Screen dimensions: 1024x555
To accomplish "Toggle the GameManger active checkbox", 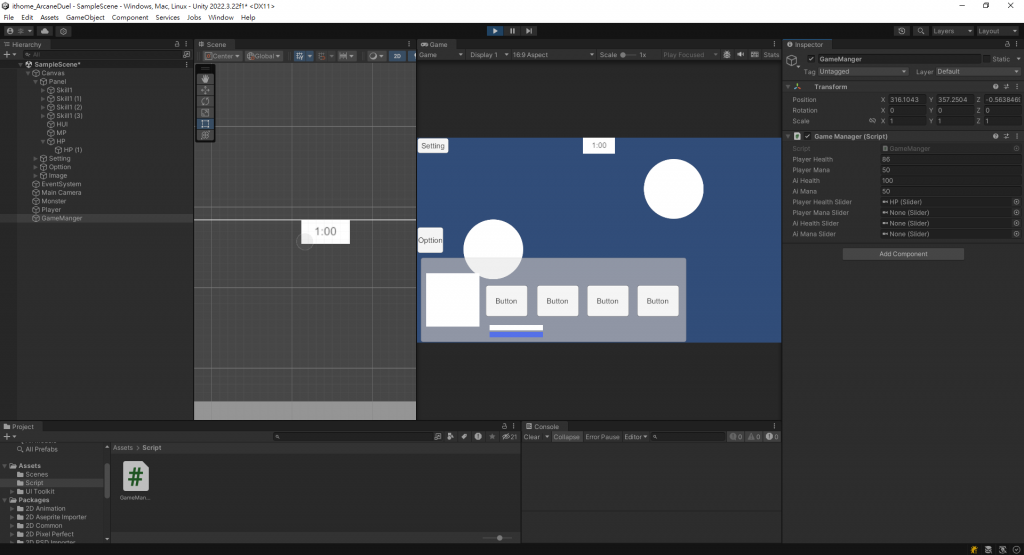I will point(811,59).
